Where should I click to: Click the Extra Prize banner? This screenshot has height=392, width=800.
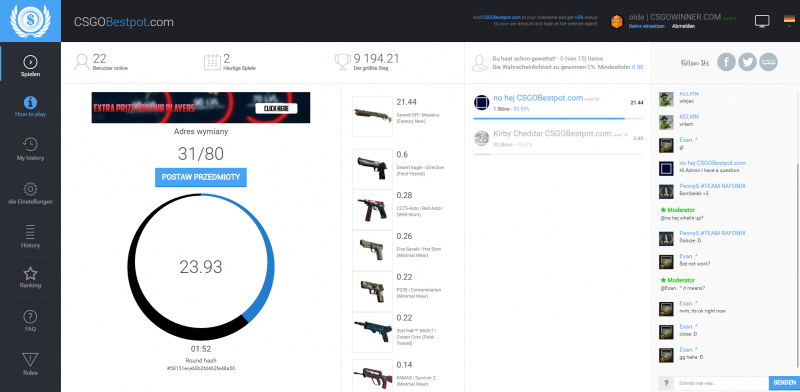point(201,108)
